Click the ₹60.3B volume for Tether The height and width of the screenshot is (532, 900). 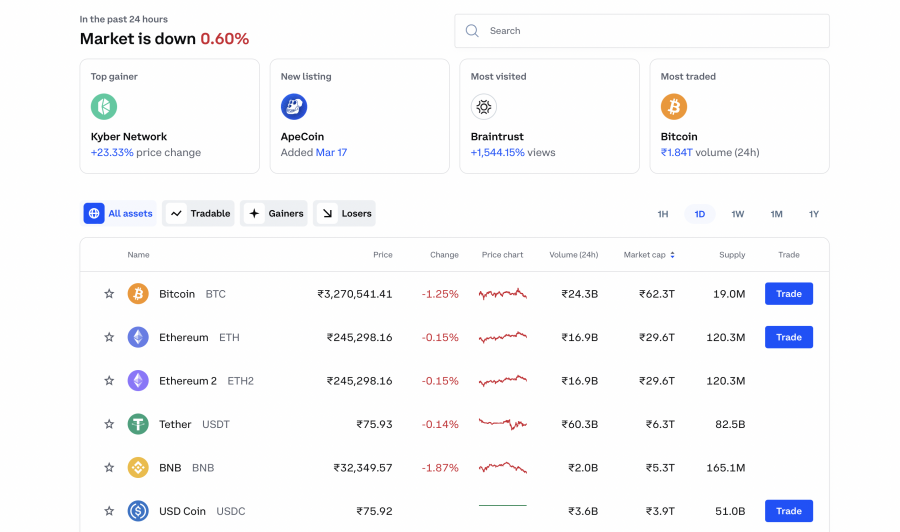pyautogui.click(x=580, y=424)
